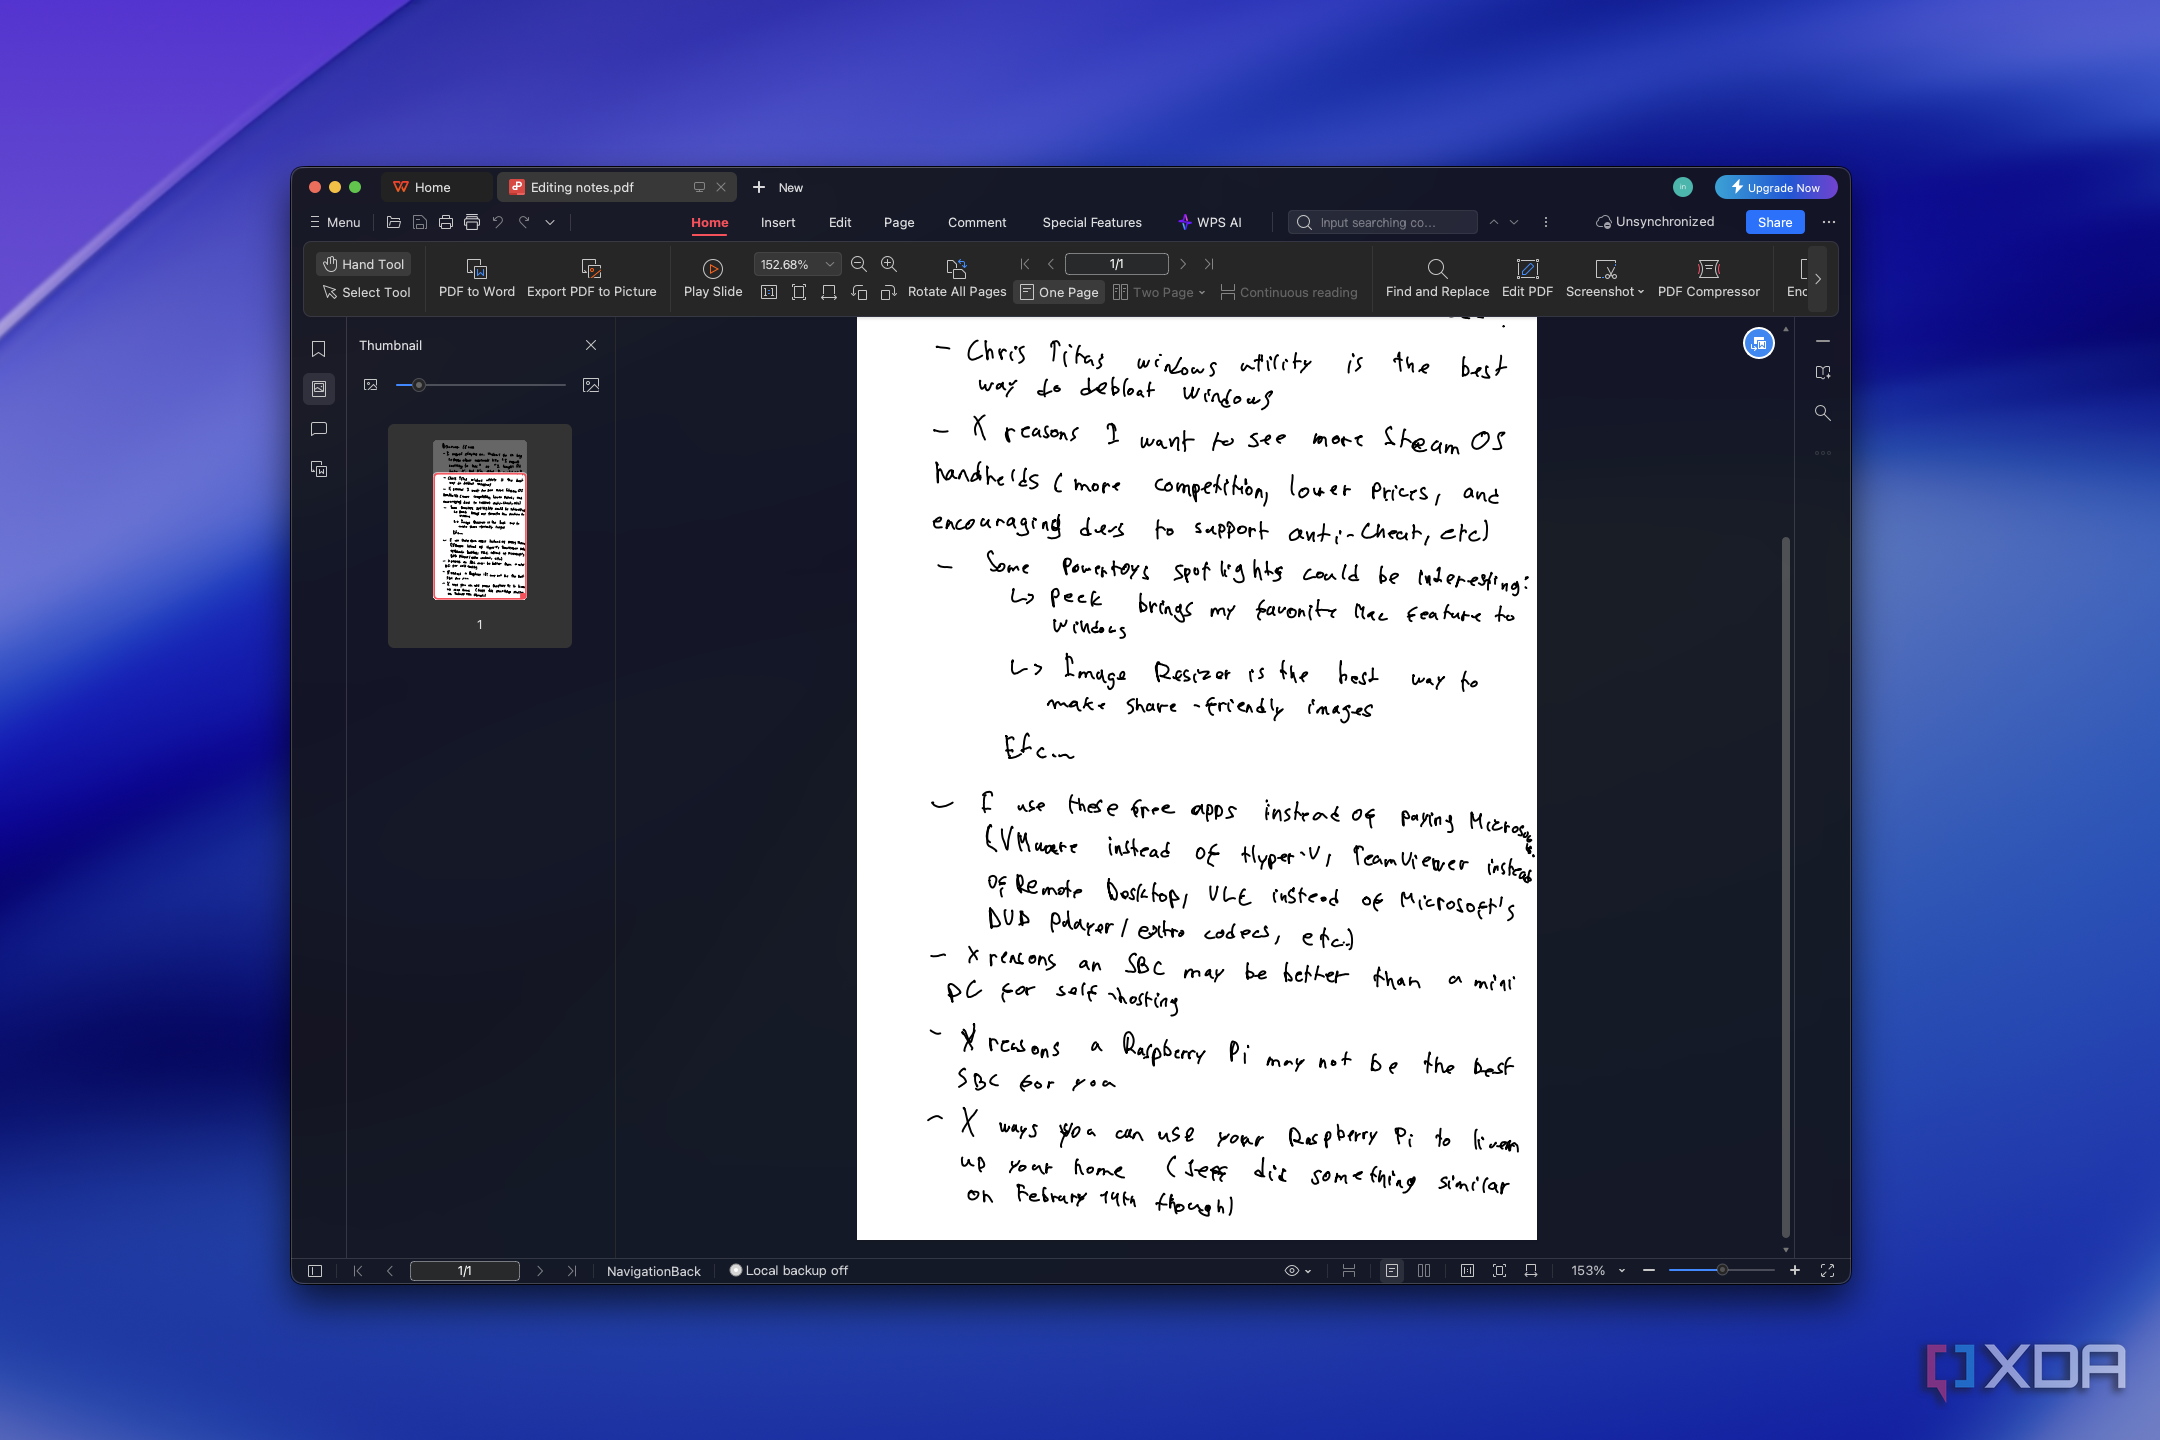Screen dimensions: 2160x1440
Task: Open the bookmark panel in the sidebar
Action: (319, 349)
